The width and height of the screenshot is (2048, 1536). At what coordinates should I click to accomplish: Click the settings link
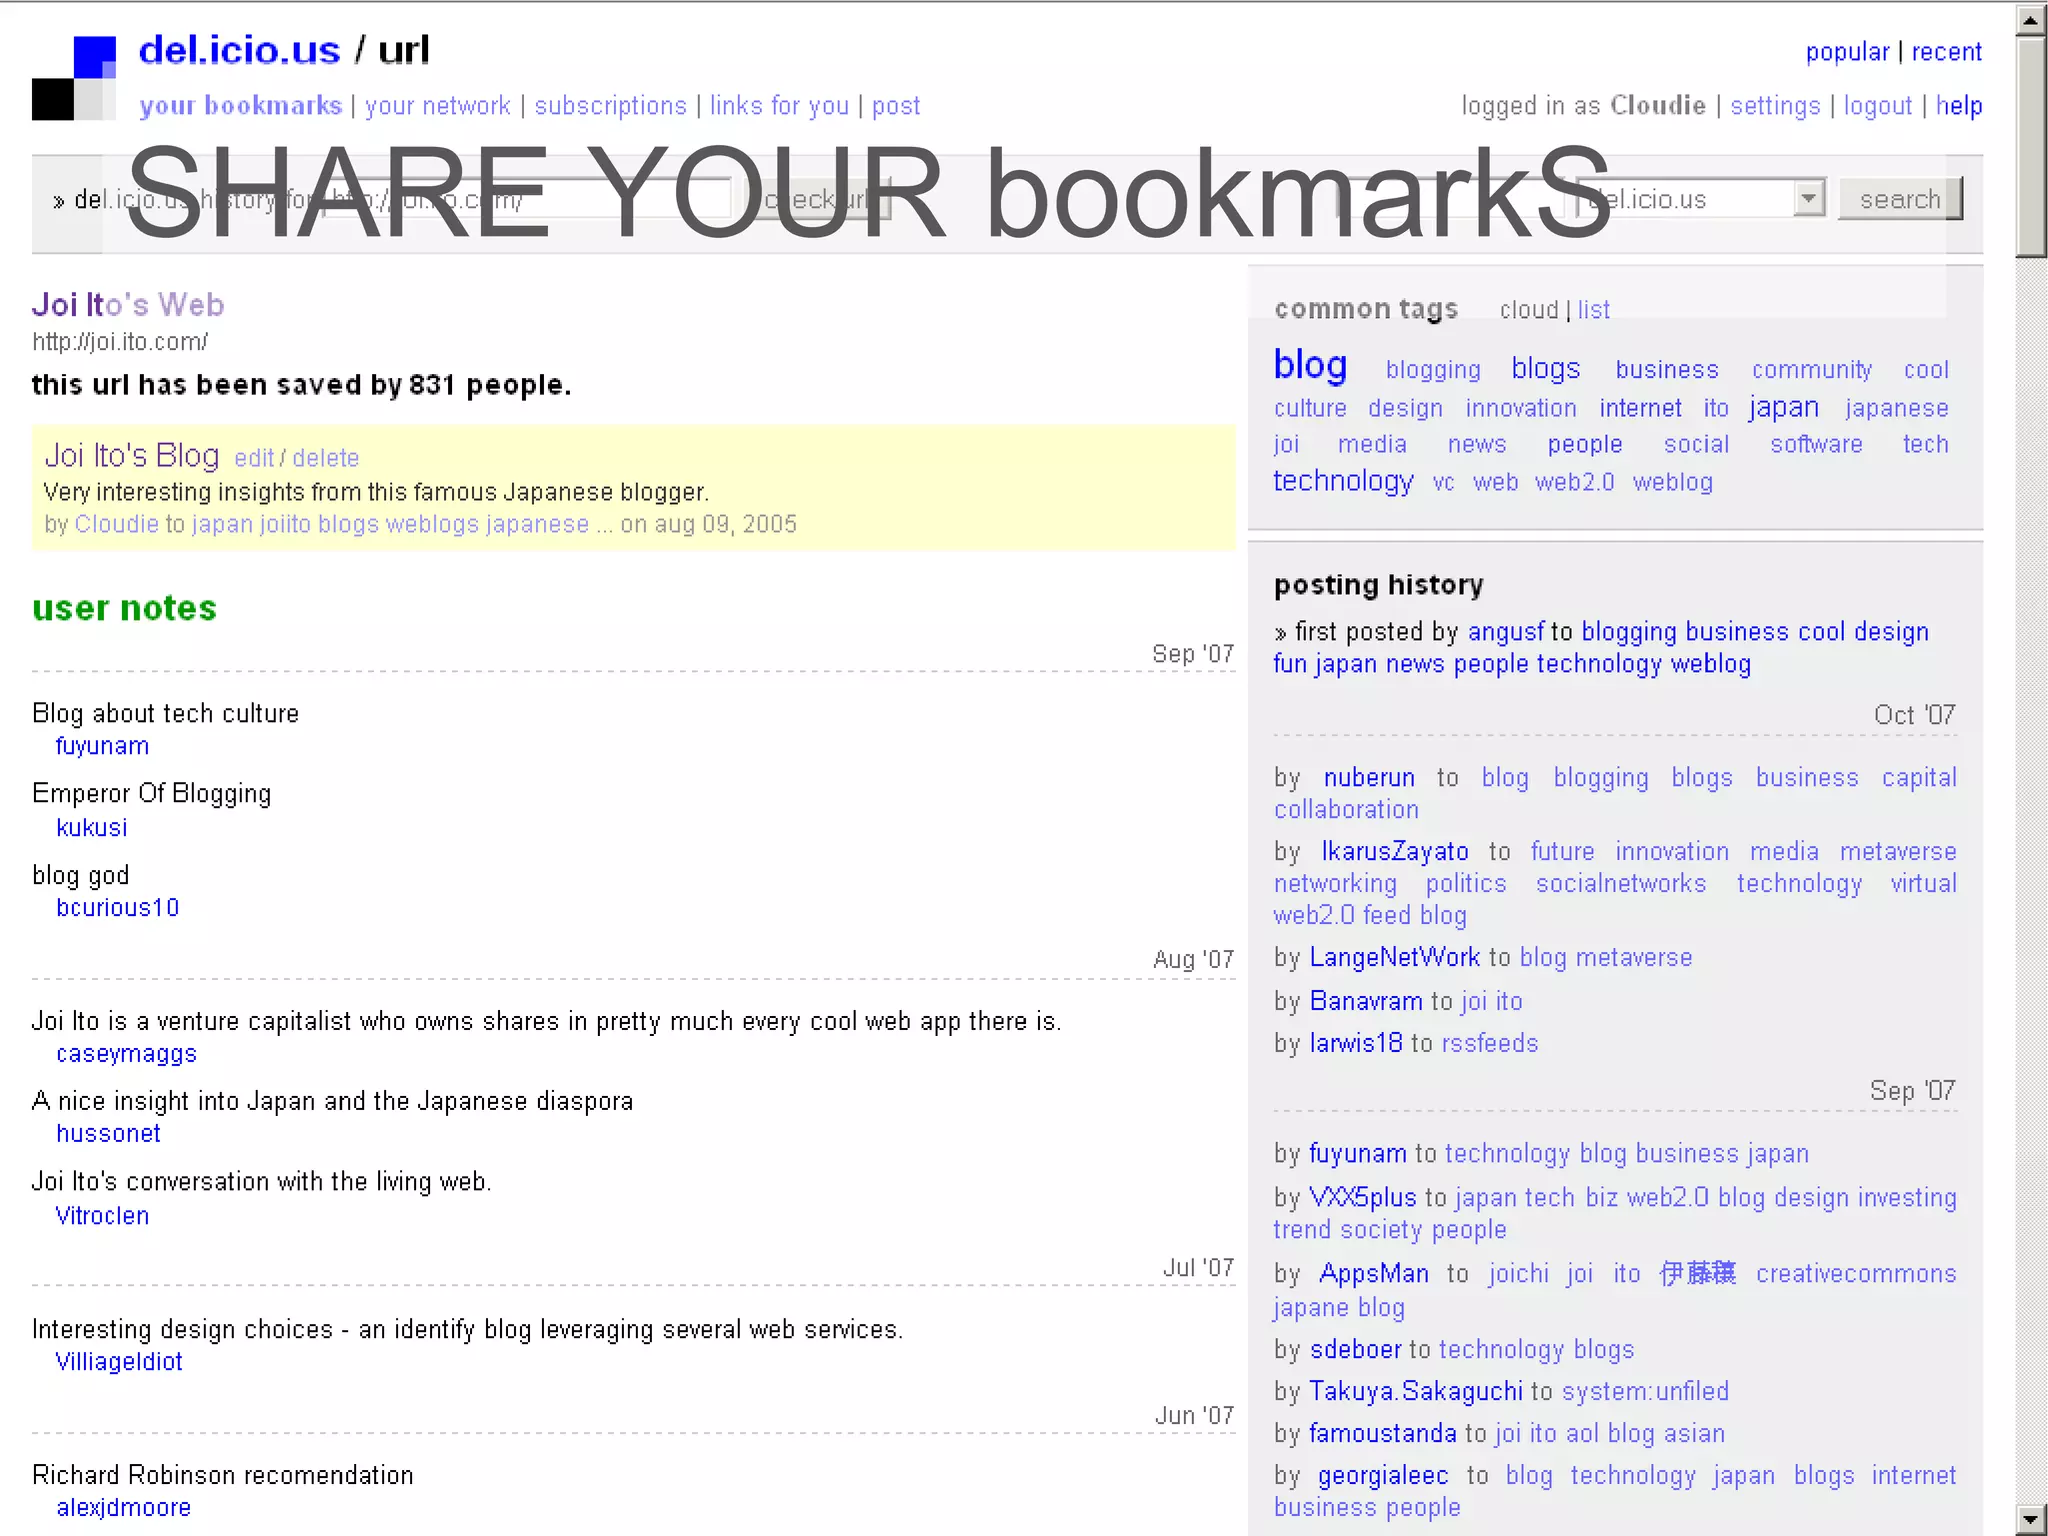pos(1775,106)
